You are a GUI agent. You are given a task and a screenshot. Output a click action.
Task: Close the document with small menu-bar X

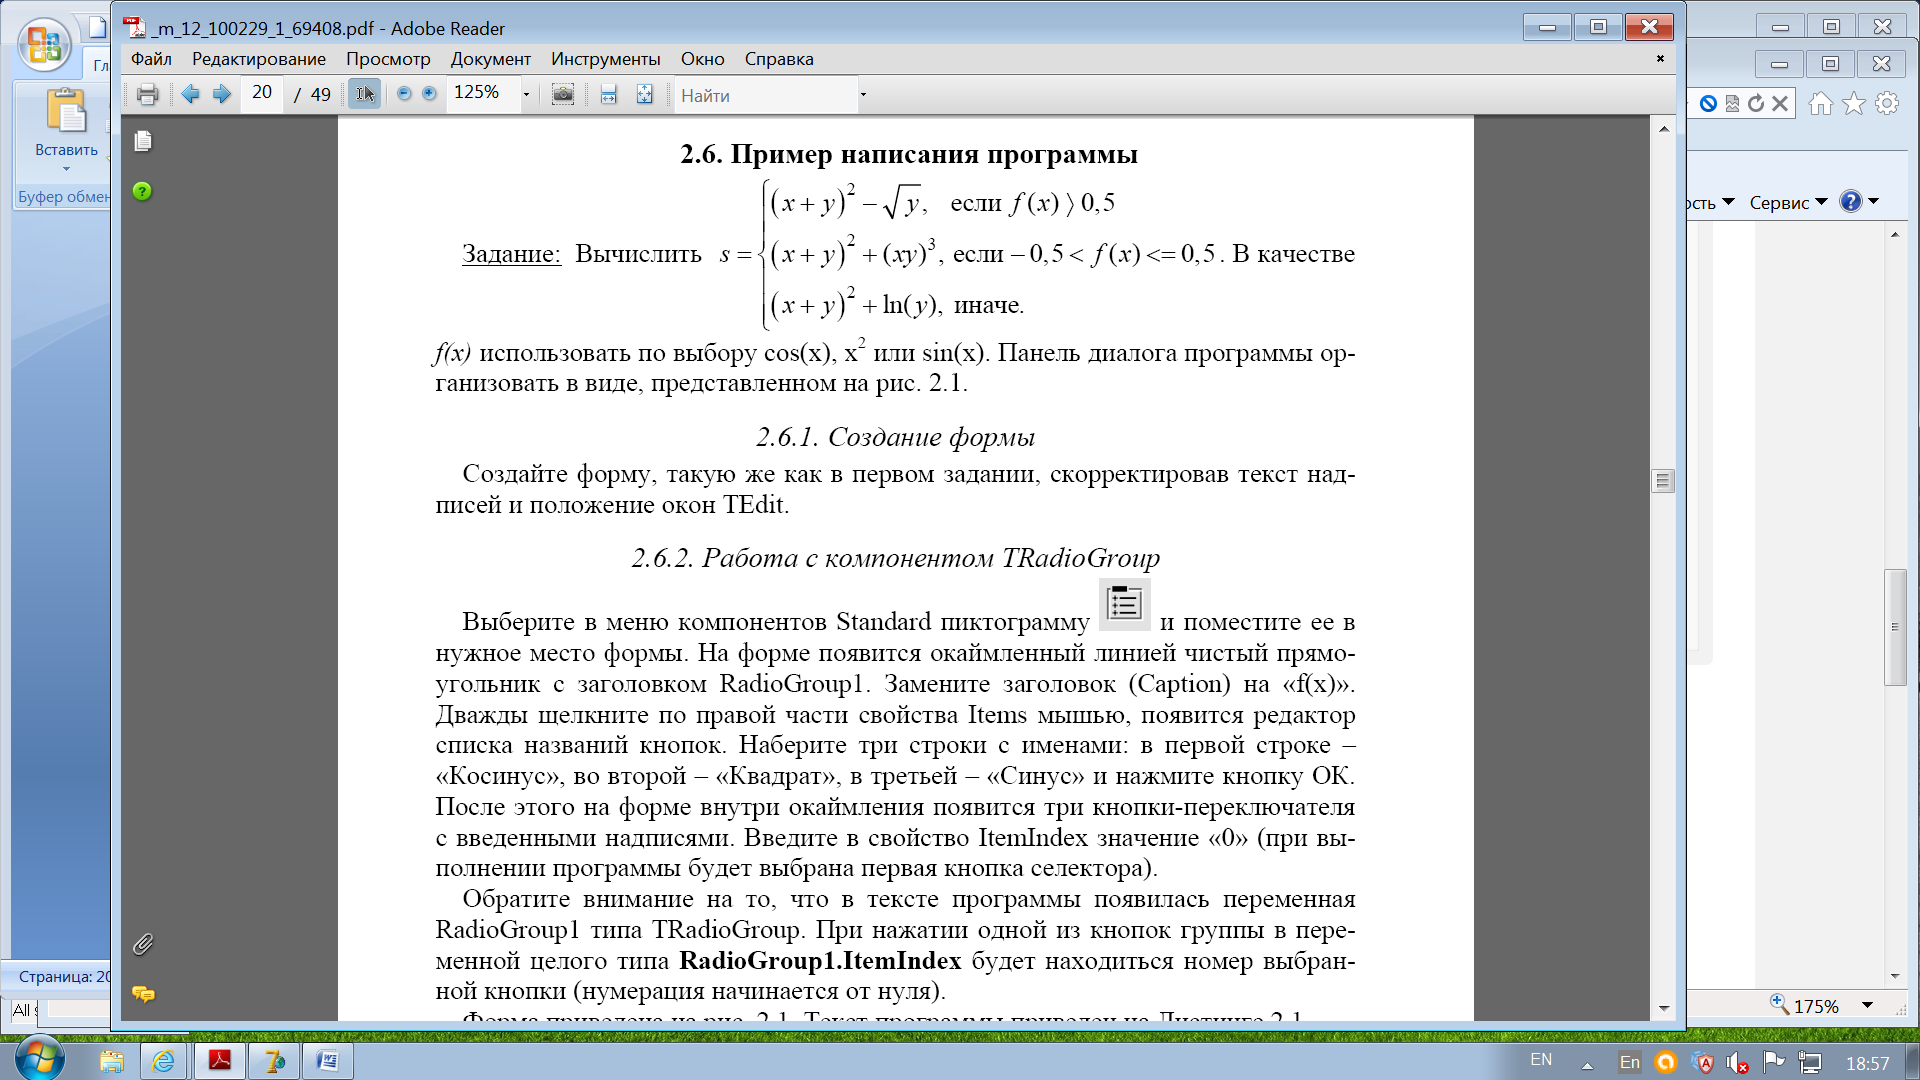1660,58
